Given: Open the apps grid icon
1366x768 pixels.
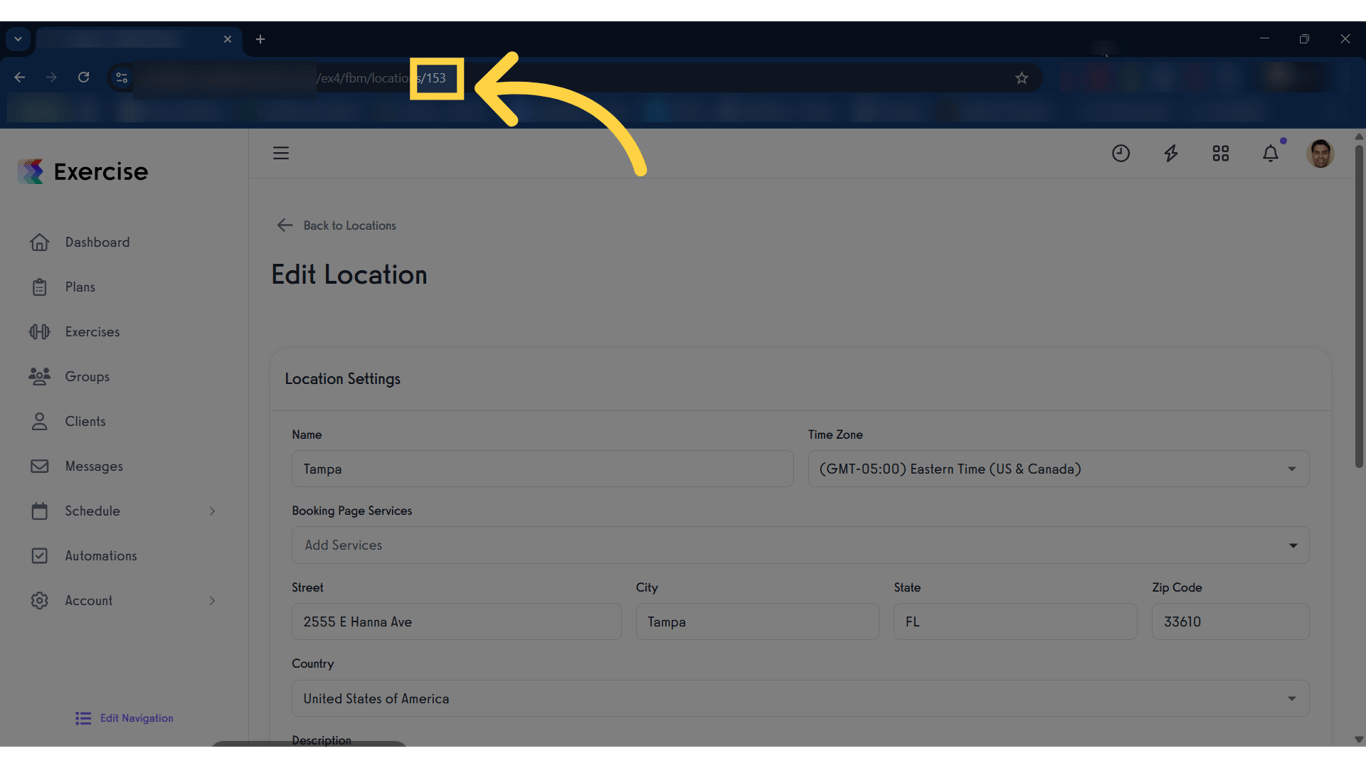Looking at the screenshot, I should (1220, 153).
